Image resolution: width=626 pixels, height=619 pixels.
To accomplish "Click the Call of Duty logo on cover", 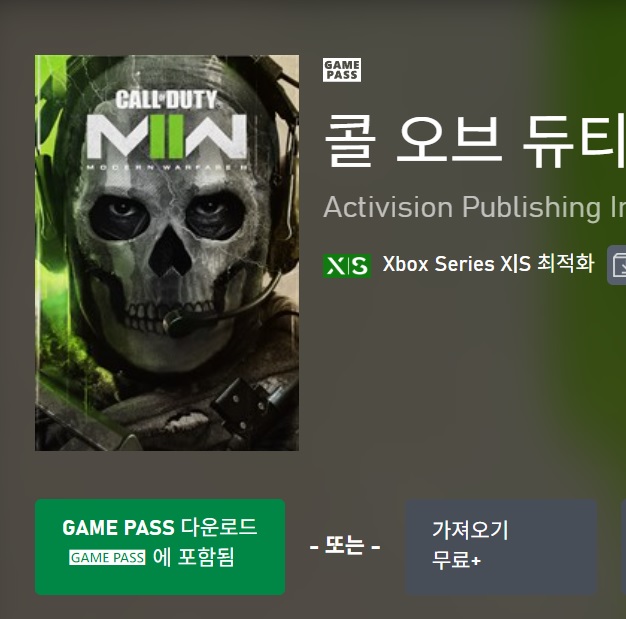I will coord(166,99).
